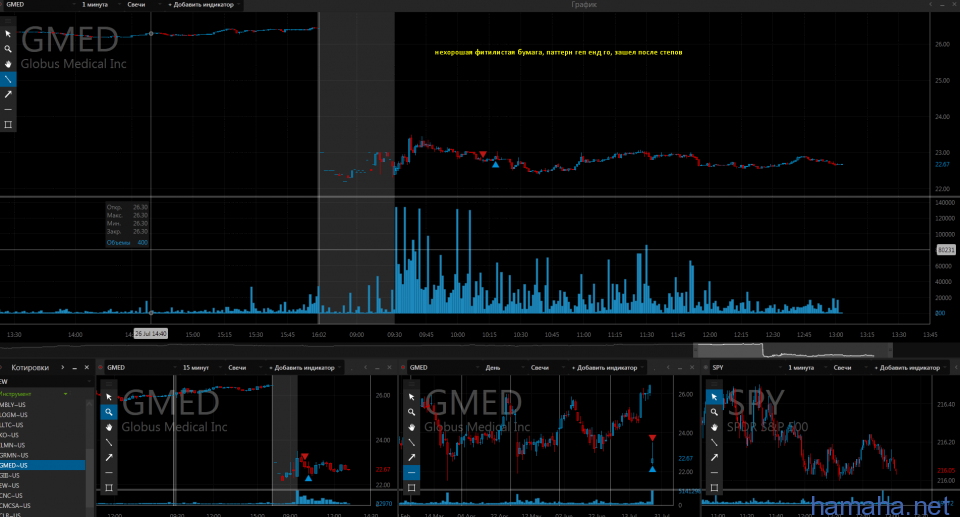Activate the line tool in daily GMED chart
Screen dimensions: 960x517
[411, 442]
